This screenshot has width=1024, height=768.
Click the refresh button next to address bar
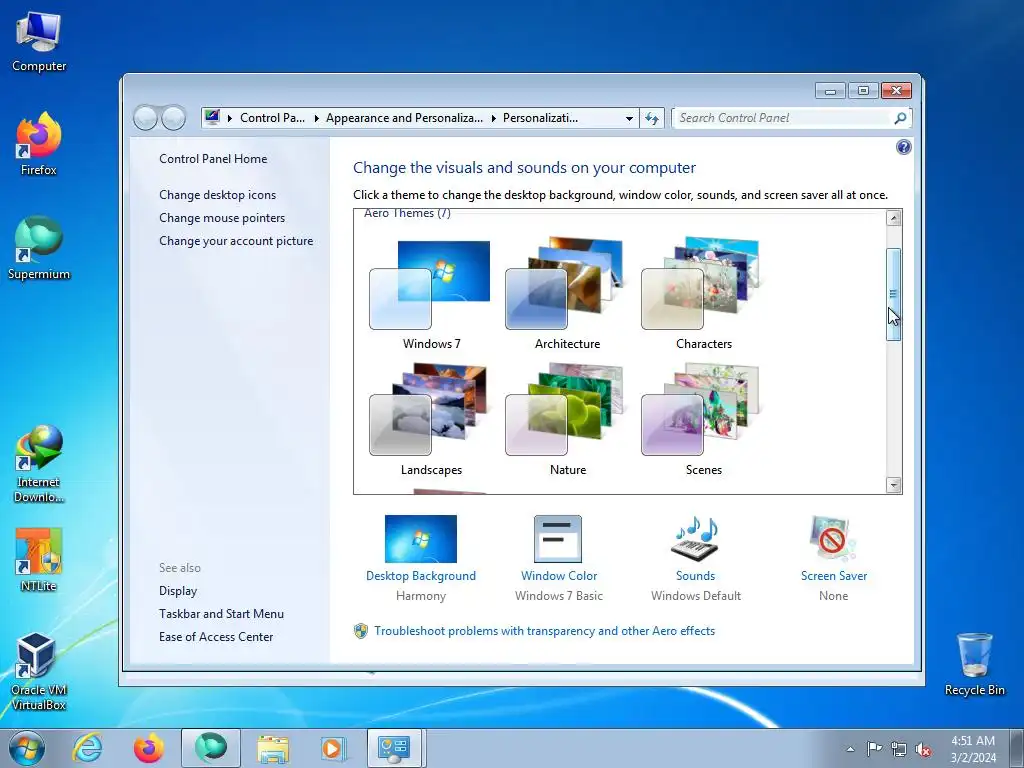pyautogui.click(x=652, y=118)
